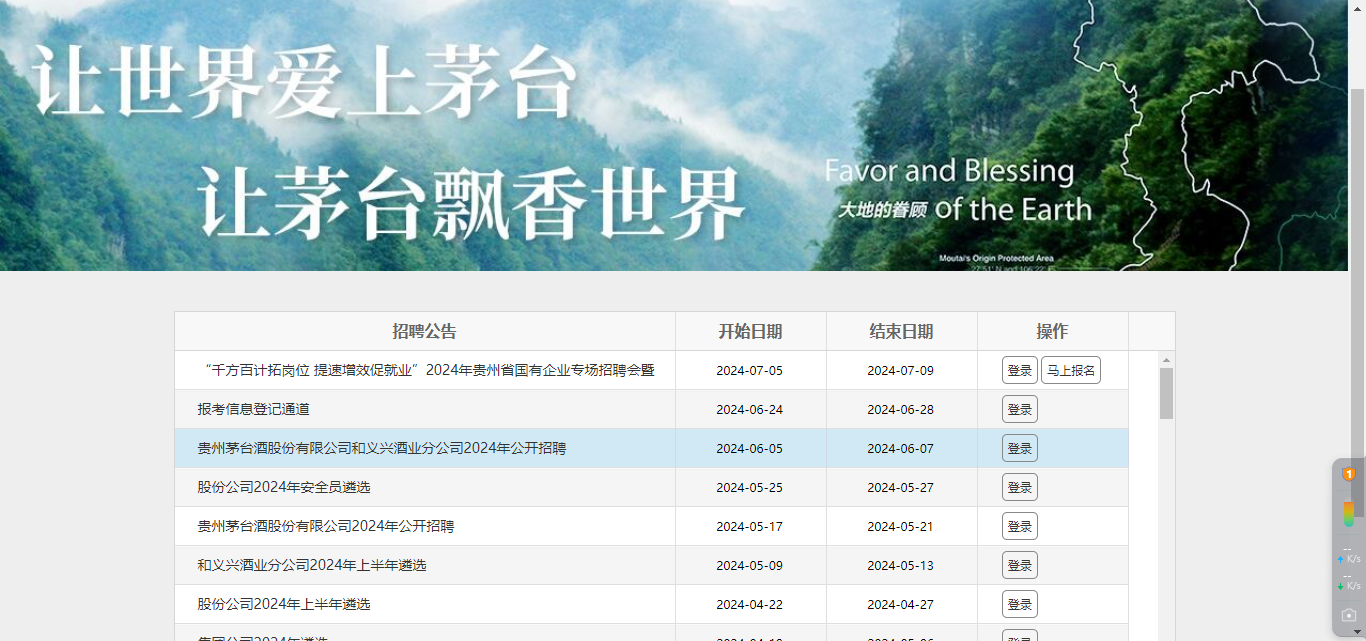
Task: Click start date 2024-06-05
Action: pyautogui.click(x=750, y=448)
